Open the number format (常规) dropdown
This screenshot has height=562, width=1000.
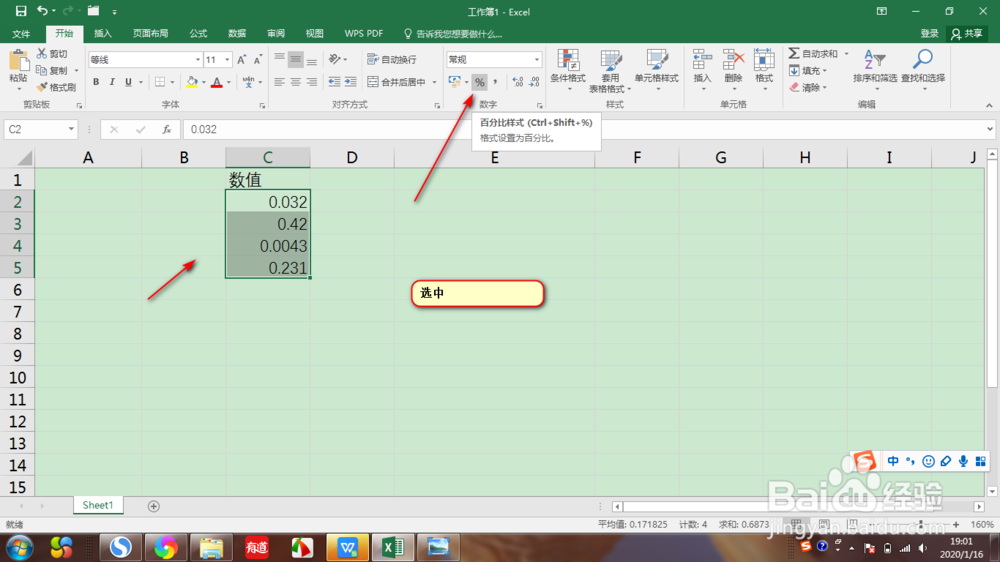click(536, 59)
